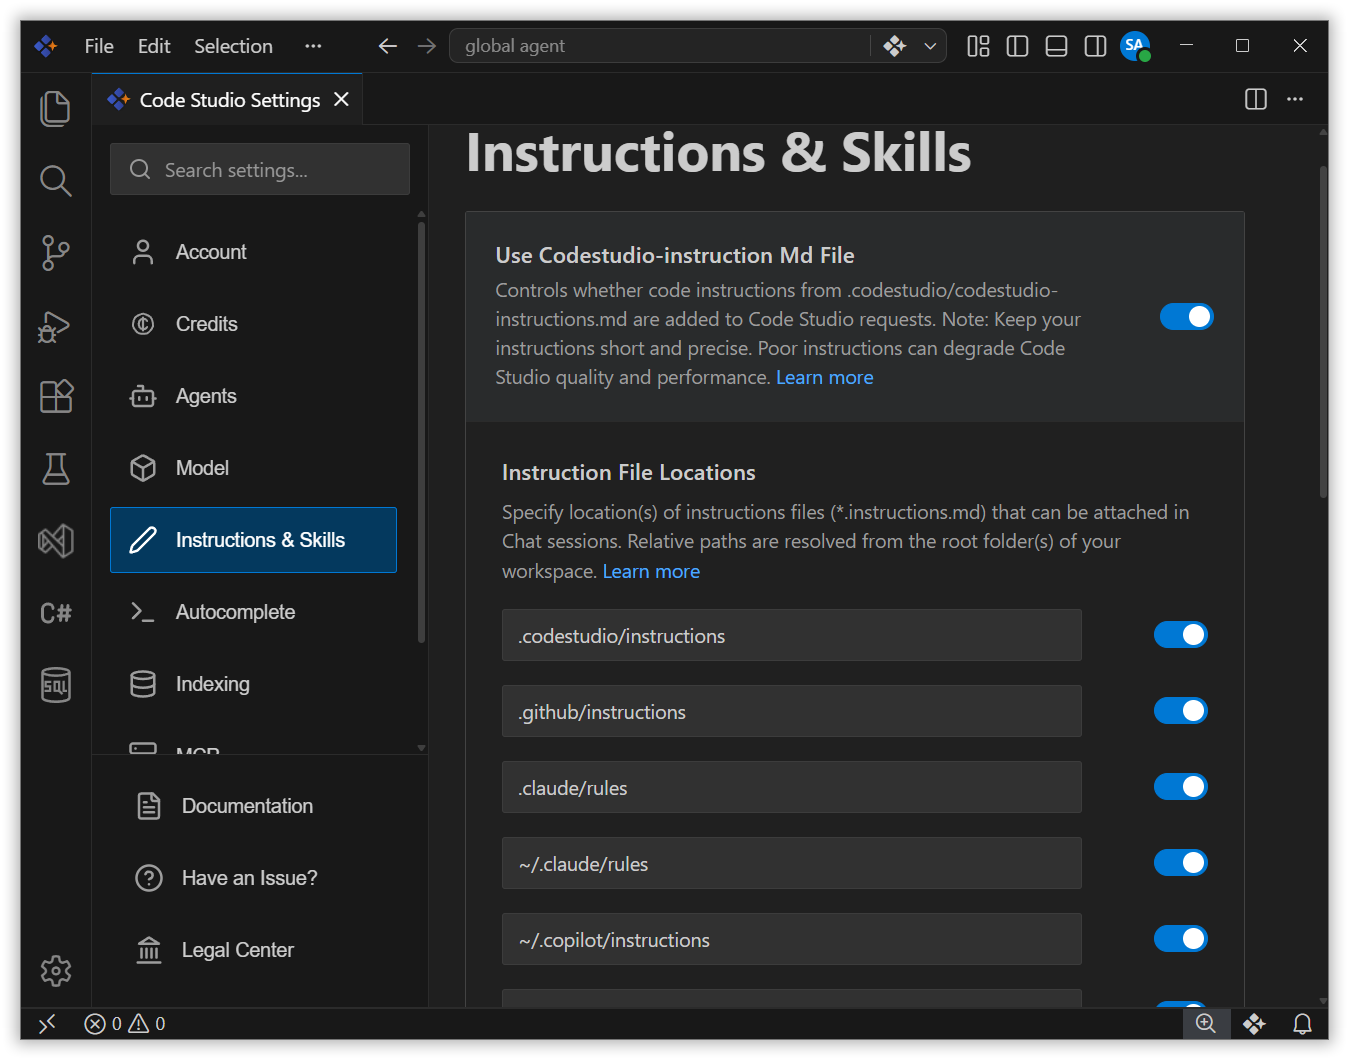Viewport: 1349px width, 1060px height.
Task: Go back with the left arrow
Action: point(387,46)
